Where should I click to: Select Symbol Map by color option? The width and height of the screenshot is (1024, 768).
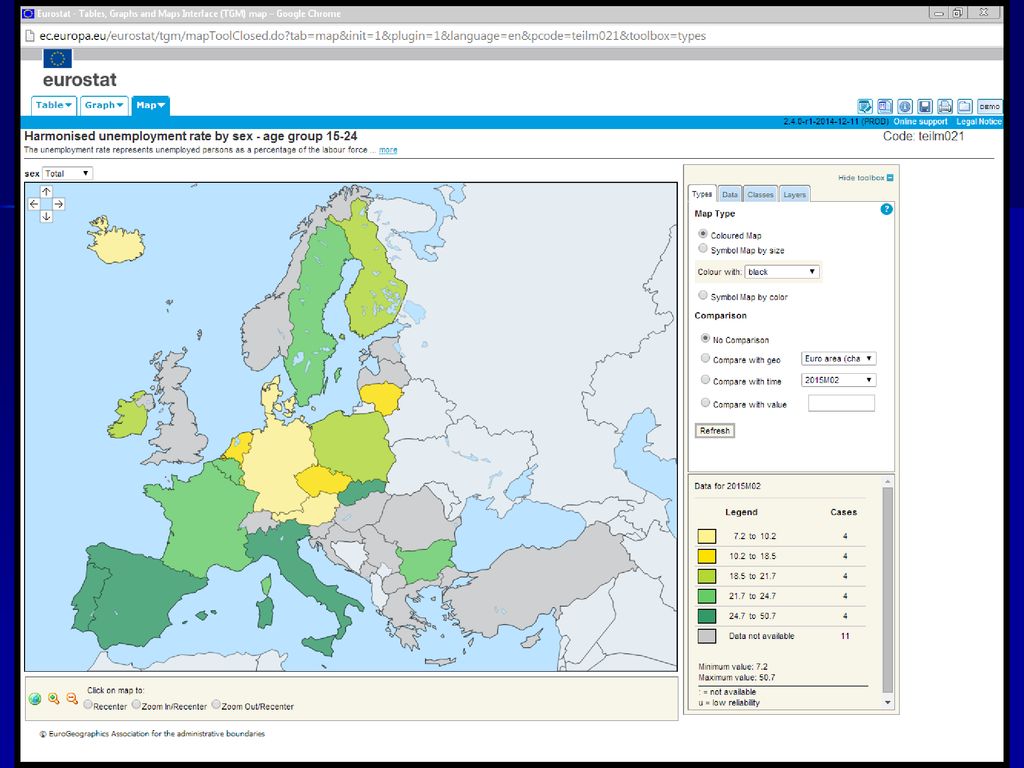[703, 295]
